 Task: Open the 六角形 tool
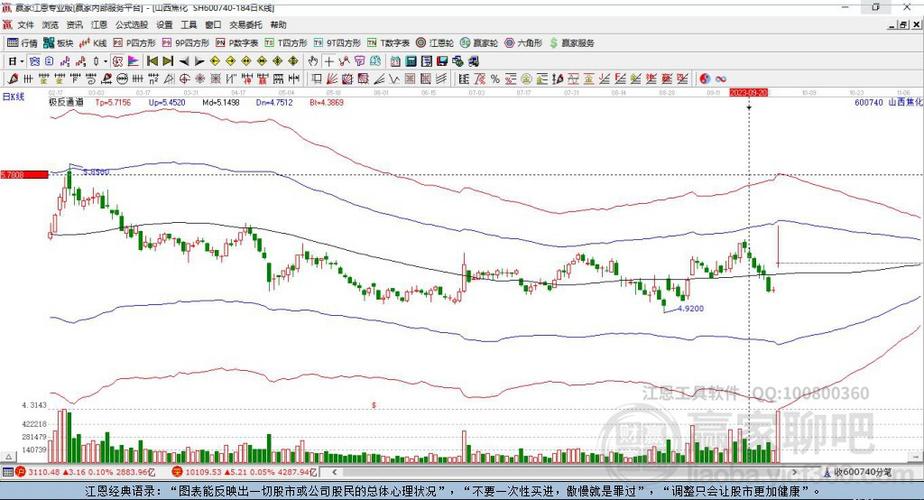[x=523, y=43]
